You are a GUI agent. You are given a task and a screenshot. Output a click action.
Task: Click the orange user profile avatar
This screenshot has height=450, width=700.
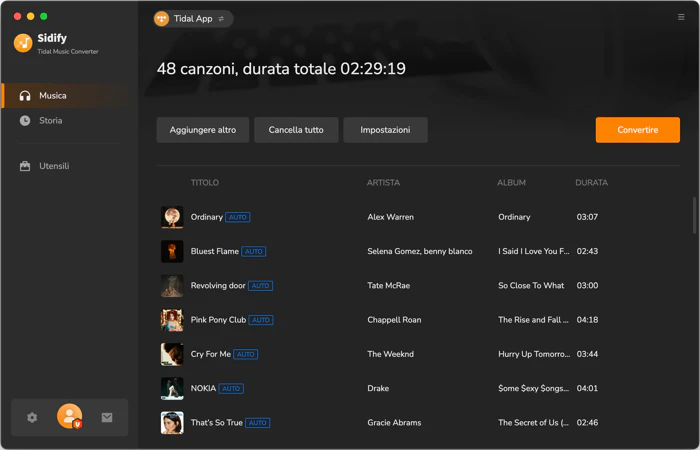[70, 416]
